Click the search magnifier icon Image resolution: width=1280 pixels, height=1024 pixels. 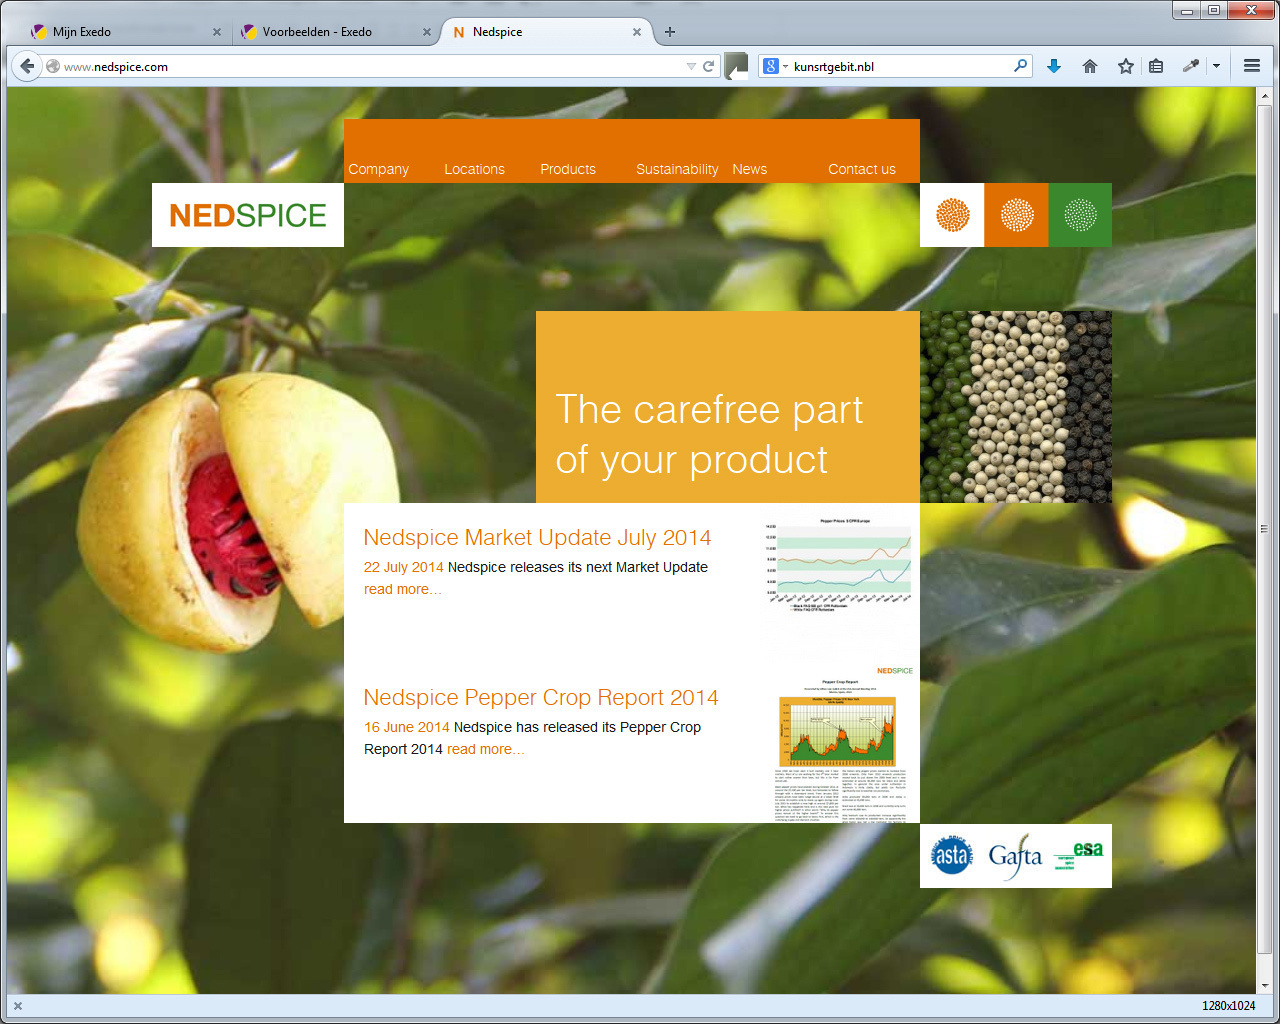click(1021, 66)
